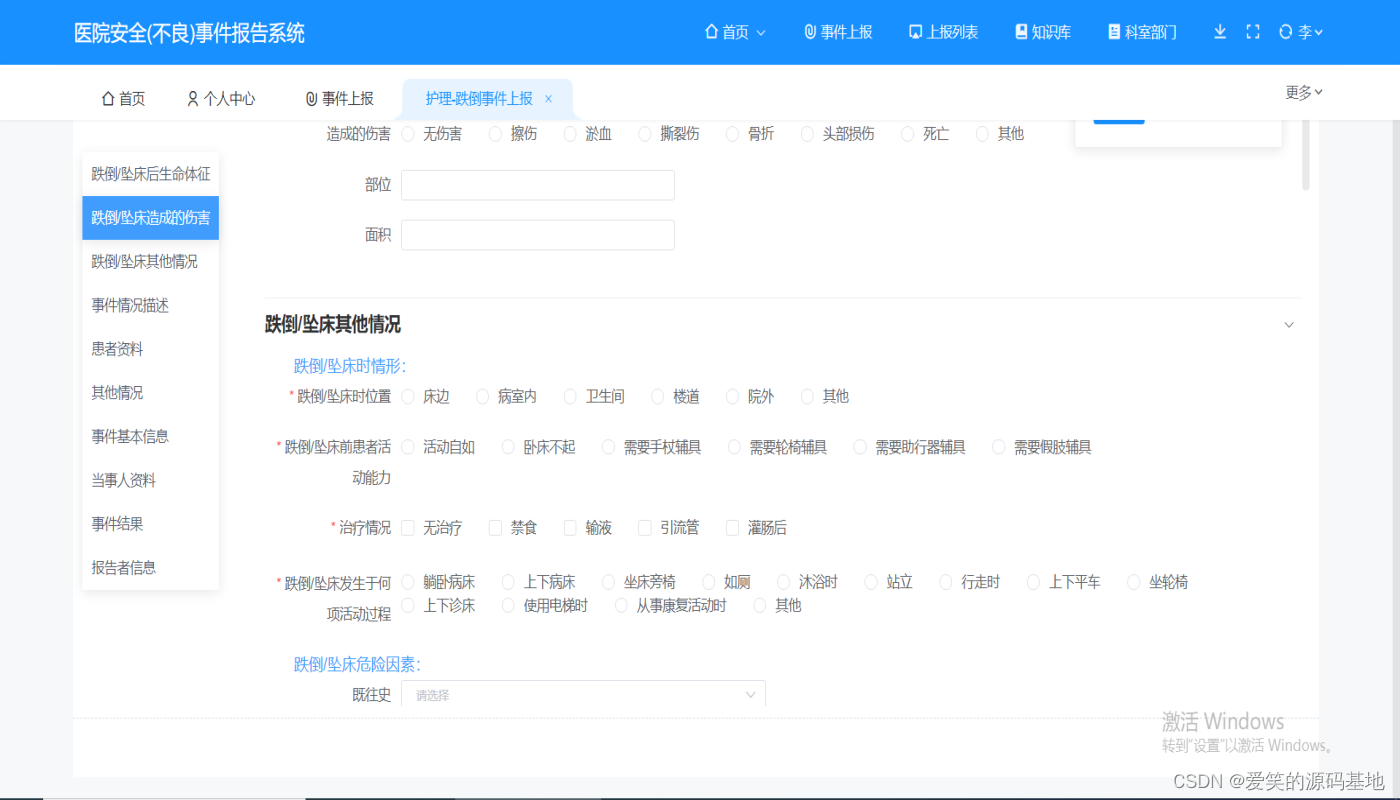Select 擦伤 injury radio button
Viewport: 1400px width, 800px height.
coord(496,134)
